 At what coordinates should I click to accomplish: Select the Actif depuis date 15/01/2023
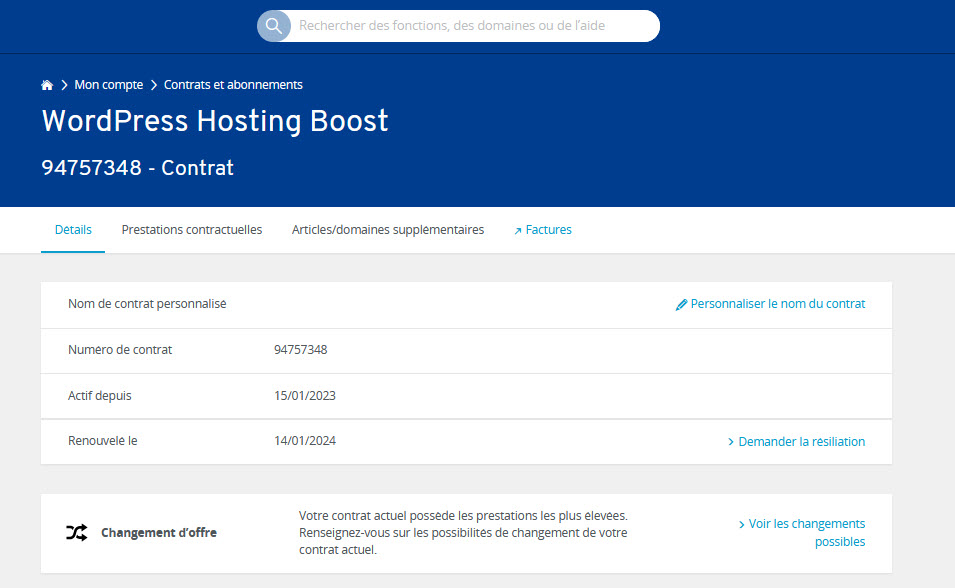(x=305, y=395)
